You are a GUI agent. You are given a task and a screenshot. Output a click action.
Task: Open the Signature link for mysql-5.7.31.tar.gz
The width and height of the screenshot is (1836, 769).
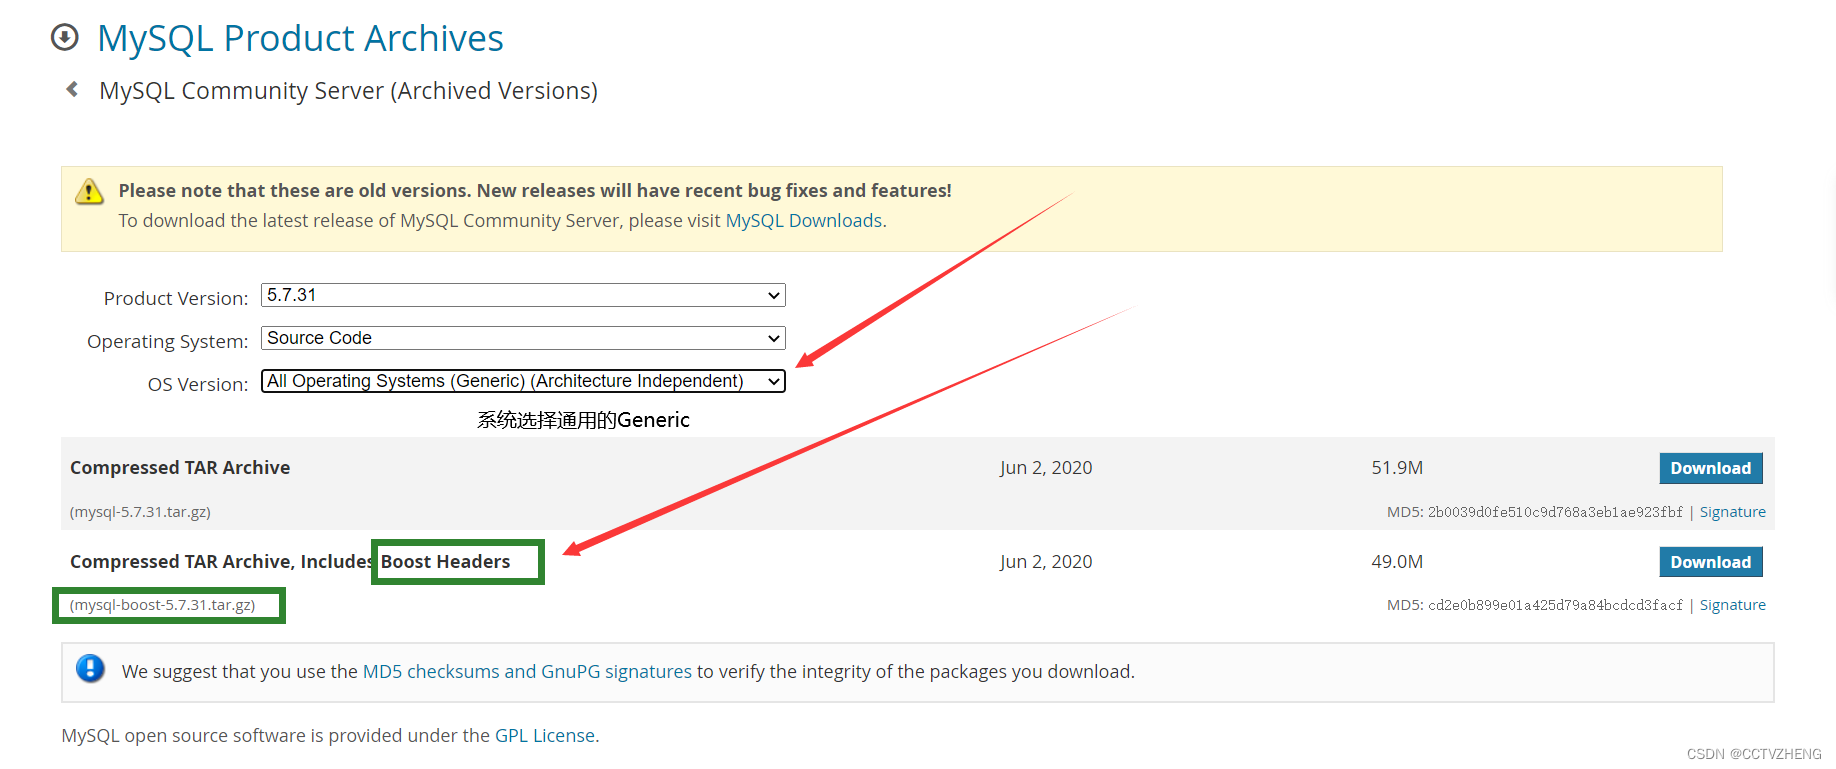(1732, 512)
